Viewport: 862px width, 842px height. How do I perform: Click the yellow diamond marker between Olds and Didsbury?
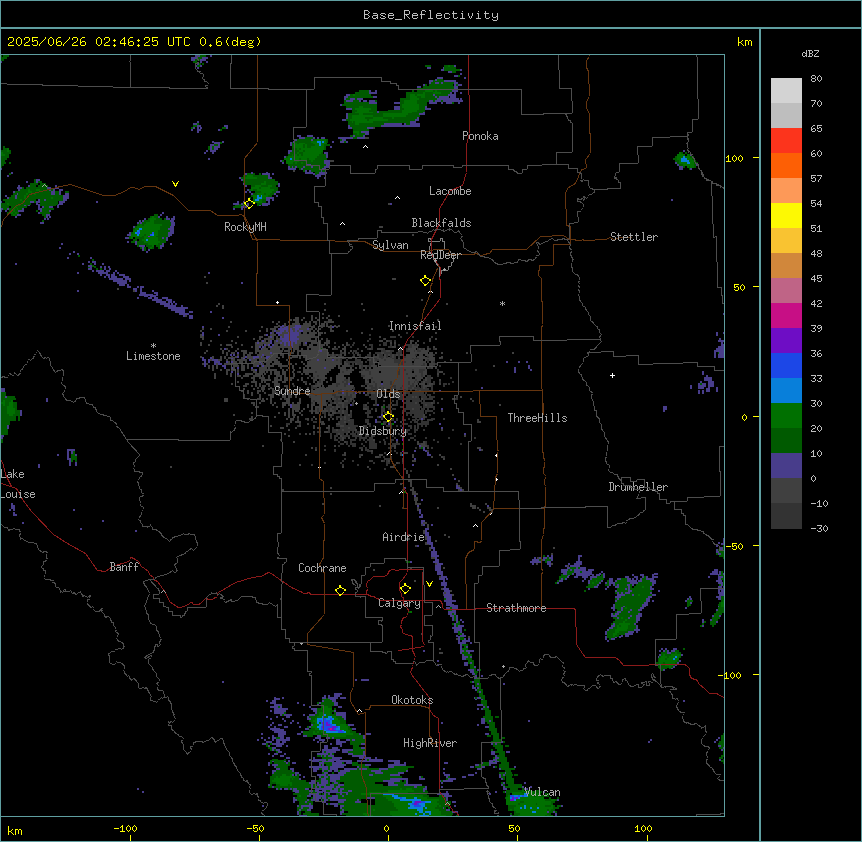pyautogui.click(x=388, y=417)
